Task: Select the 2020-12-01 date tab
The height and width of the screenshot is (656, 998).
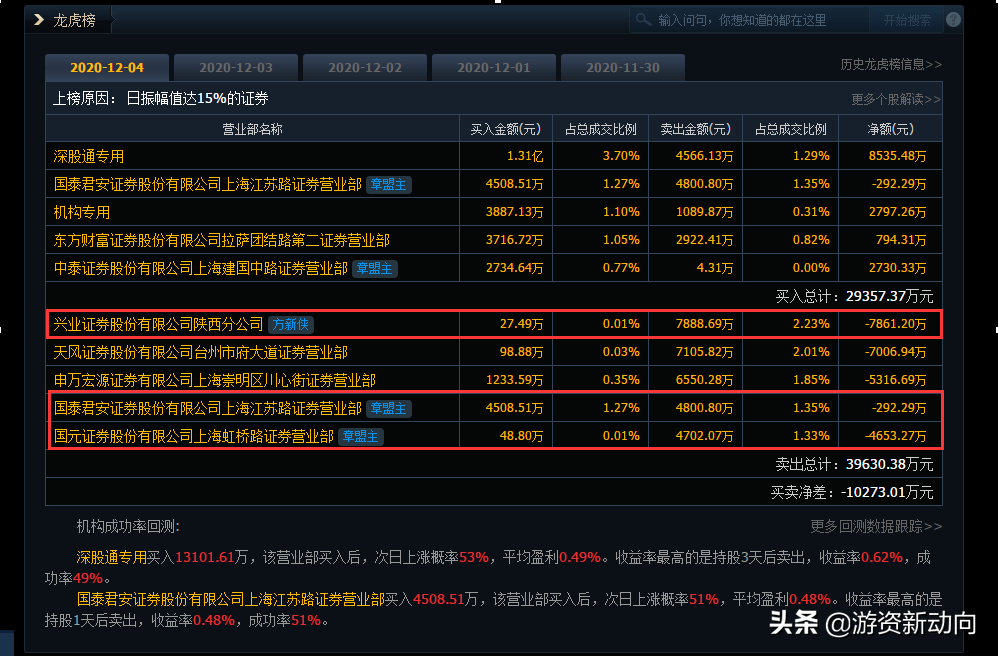Action: (493, 67)
